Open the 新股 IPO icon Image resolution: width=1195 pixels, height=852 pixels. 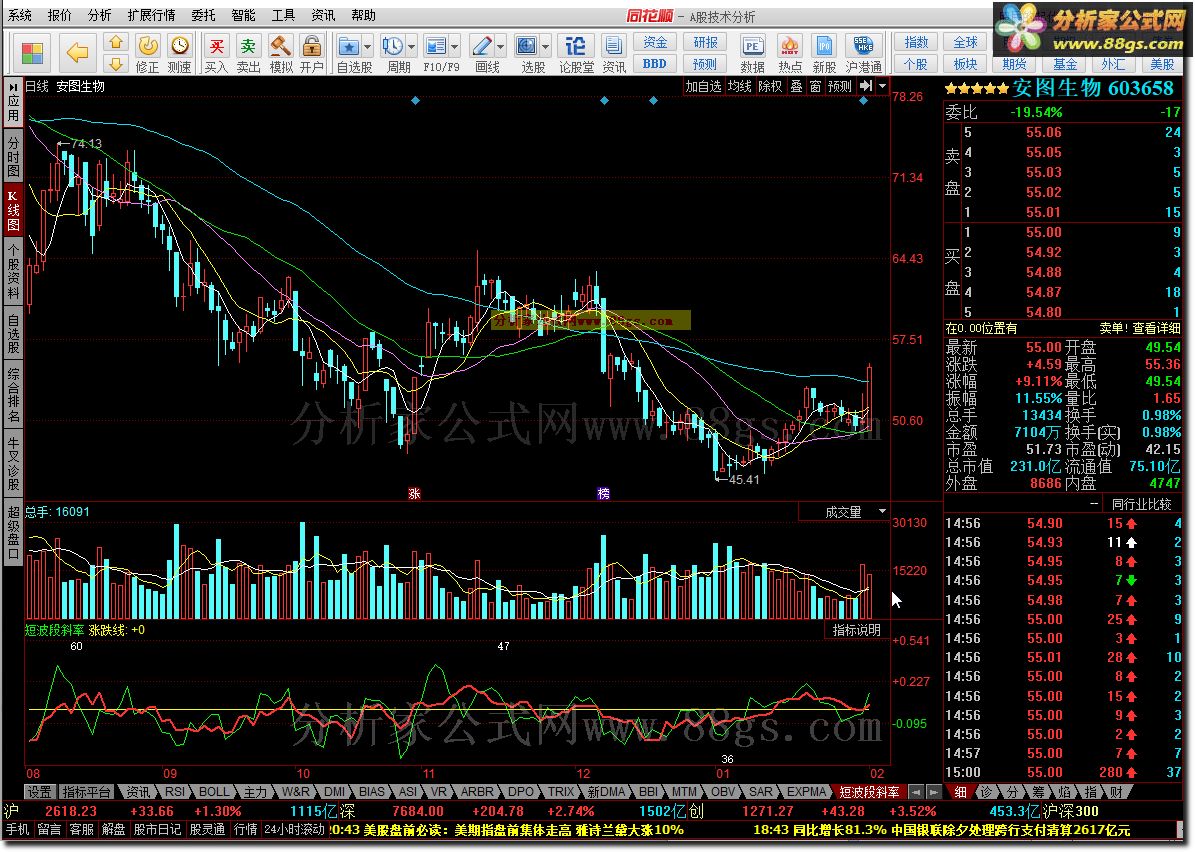click(824, 53)
